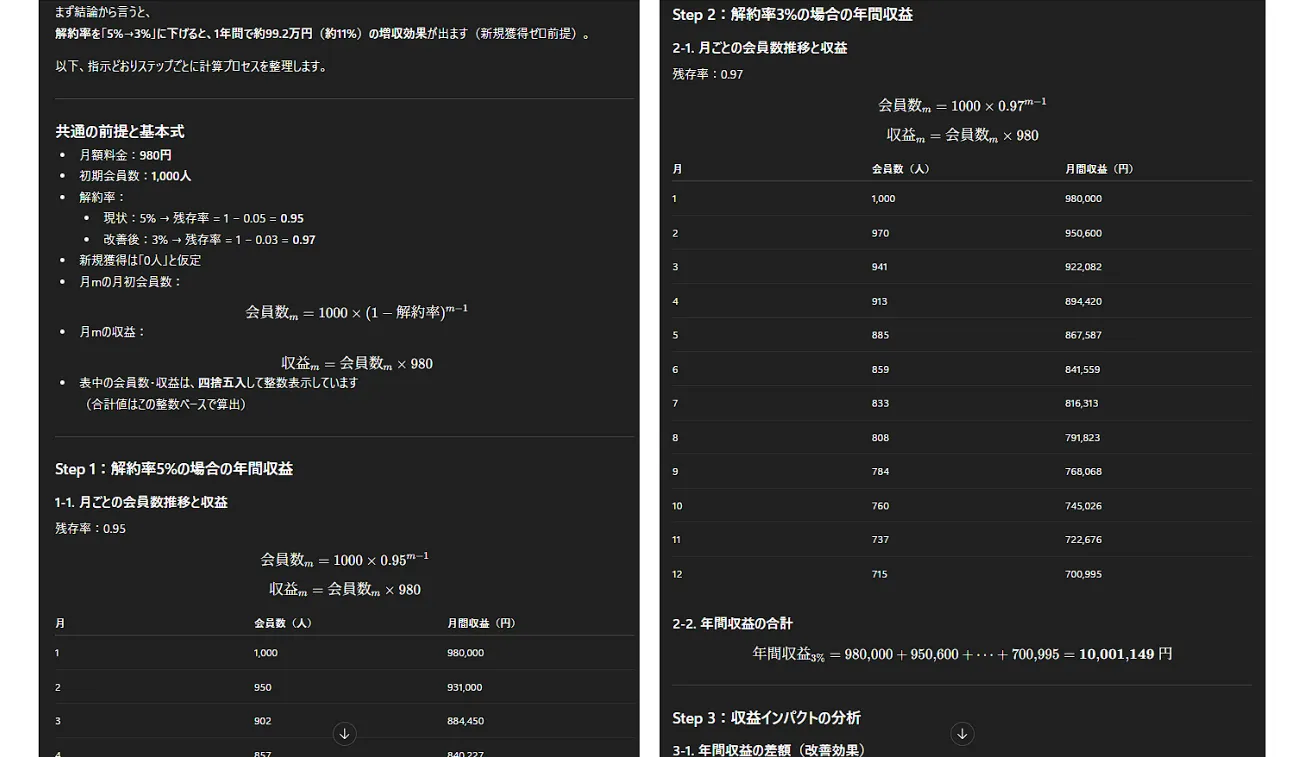Screen dimensions: 1309x757
Task: Click the 月額料金：980円 bullet item
Action: pos(125,156)
